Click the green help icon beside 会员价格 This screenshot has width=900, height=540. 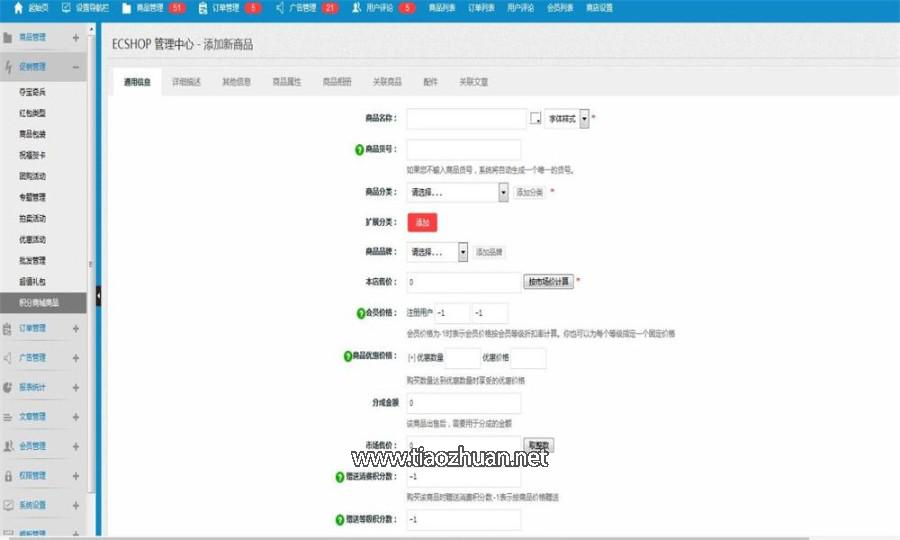click(360, 314)
